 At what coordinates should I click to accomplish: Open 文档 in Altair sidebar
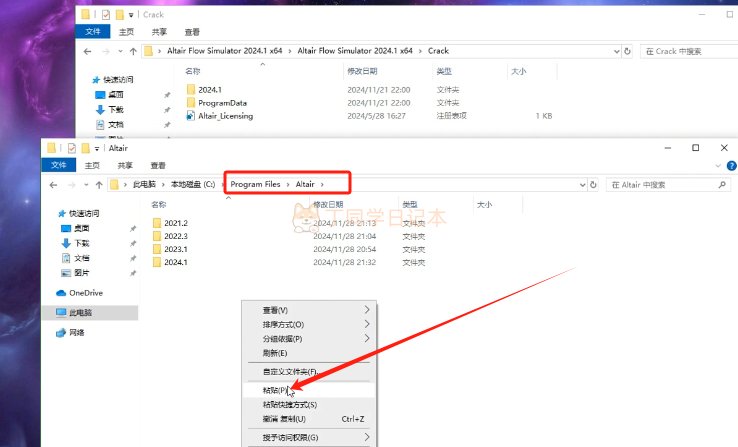pos(75,258)
